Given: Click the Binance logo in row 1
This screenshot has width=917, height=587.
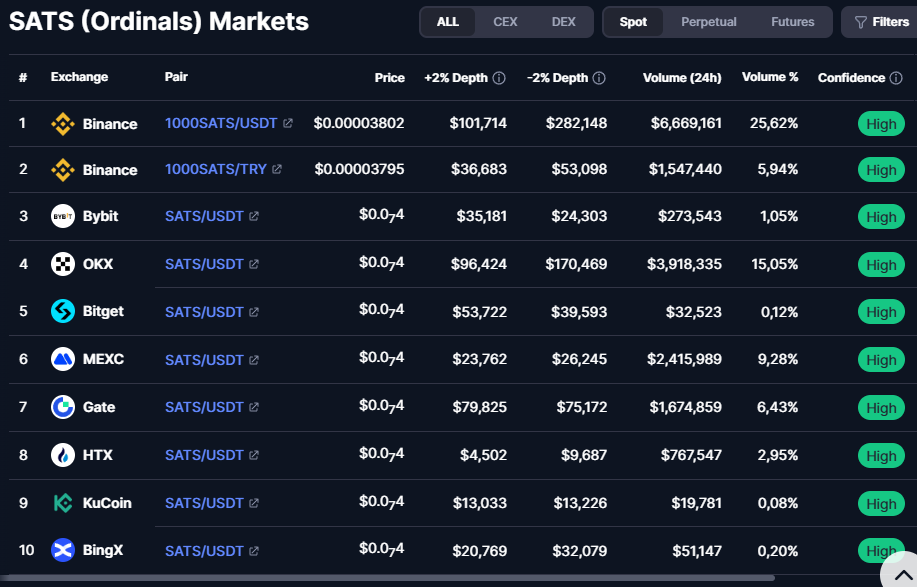Looking at the screenshot, I should 63,124.
